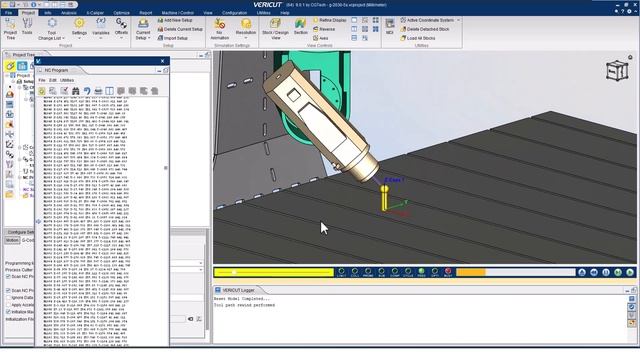This screenshot has height=360, width=640.
Task: Click the Print icon in NC Program toolbar
Action: [98, 91]
